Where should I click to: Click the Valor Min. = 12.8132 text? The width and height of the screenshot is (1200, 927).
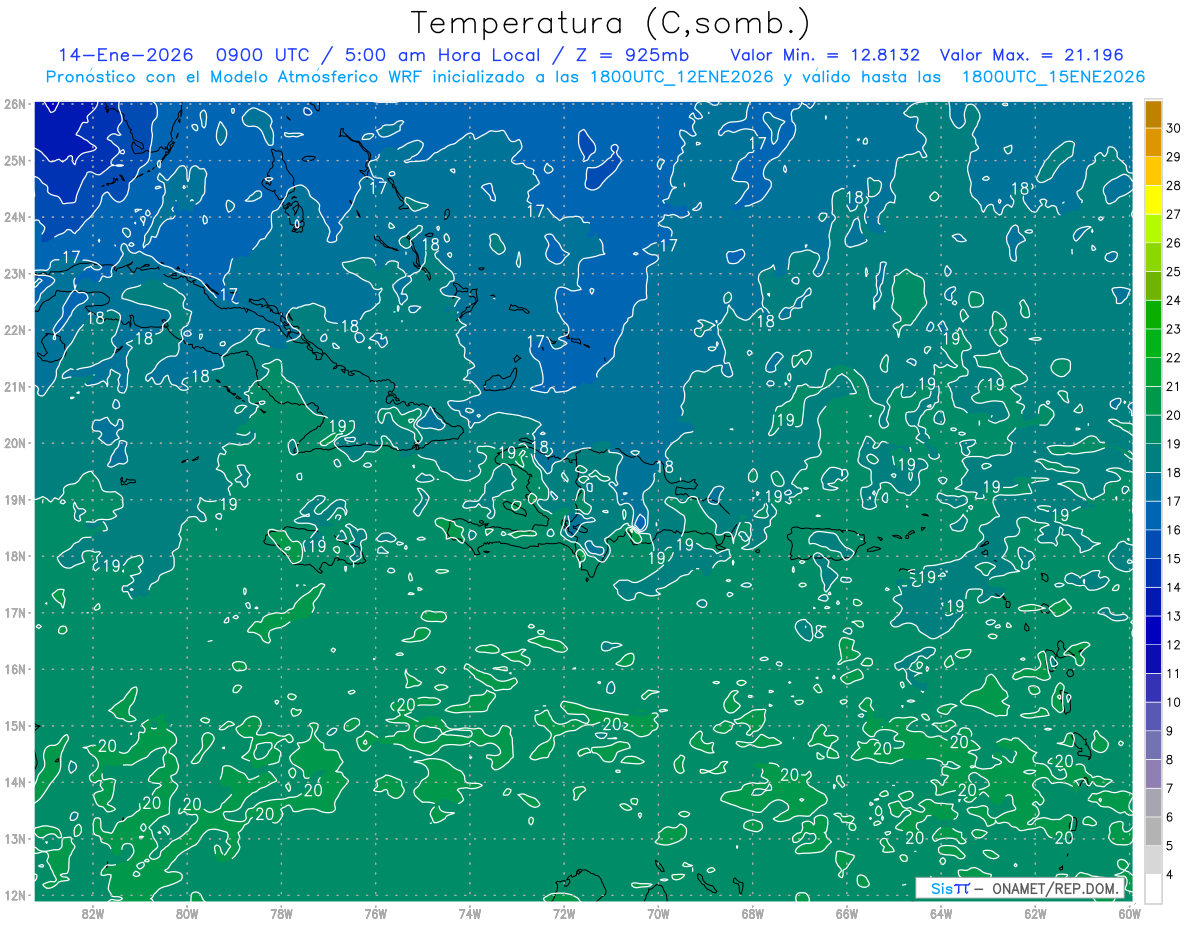coord(825,55)
